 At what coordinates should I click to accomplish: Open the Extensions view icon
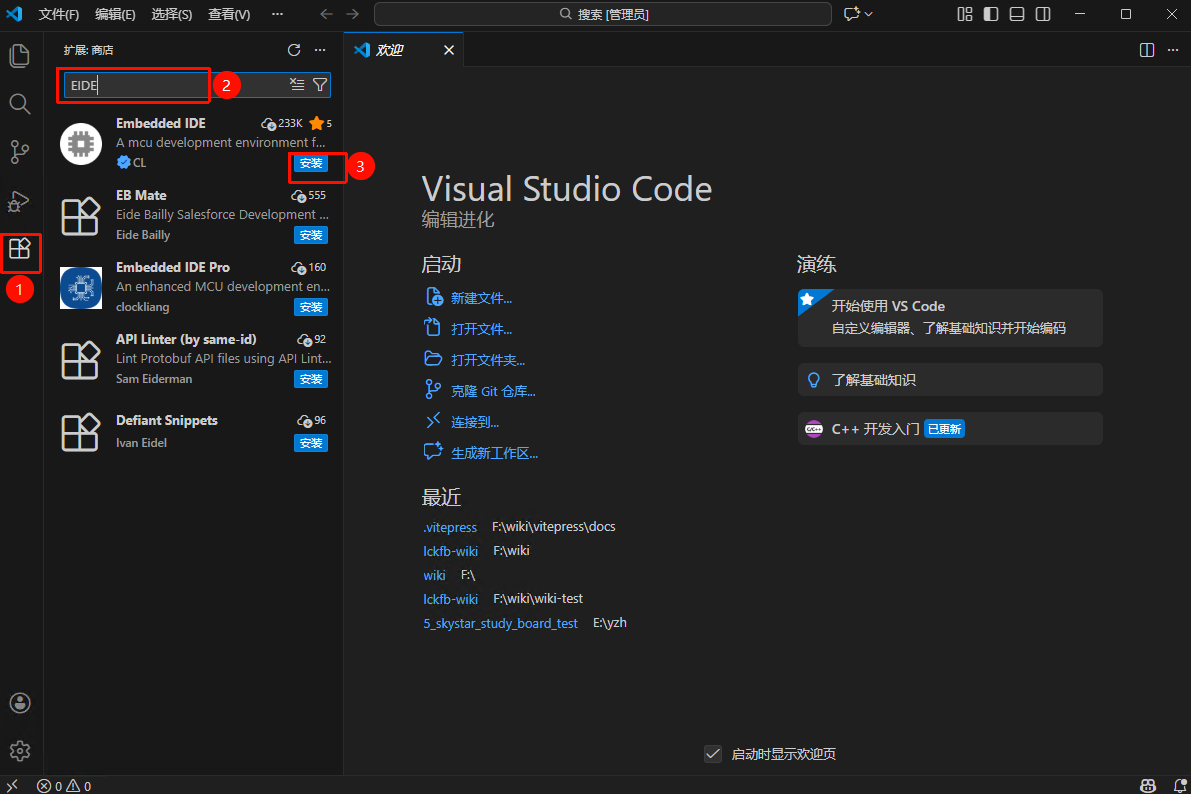[20, 250]
